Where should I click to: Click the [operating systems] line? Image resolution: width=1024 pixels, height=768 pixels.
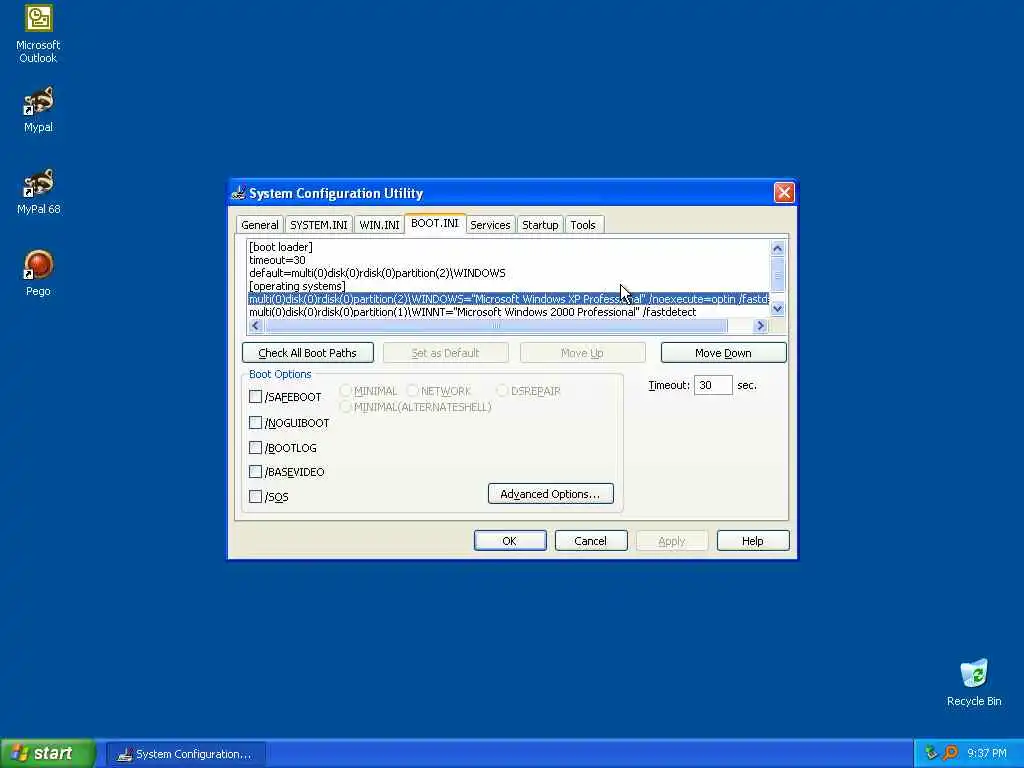(x=297, y=286)
